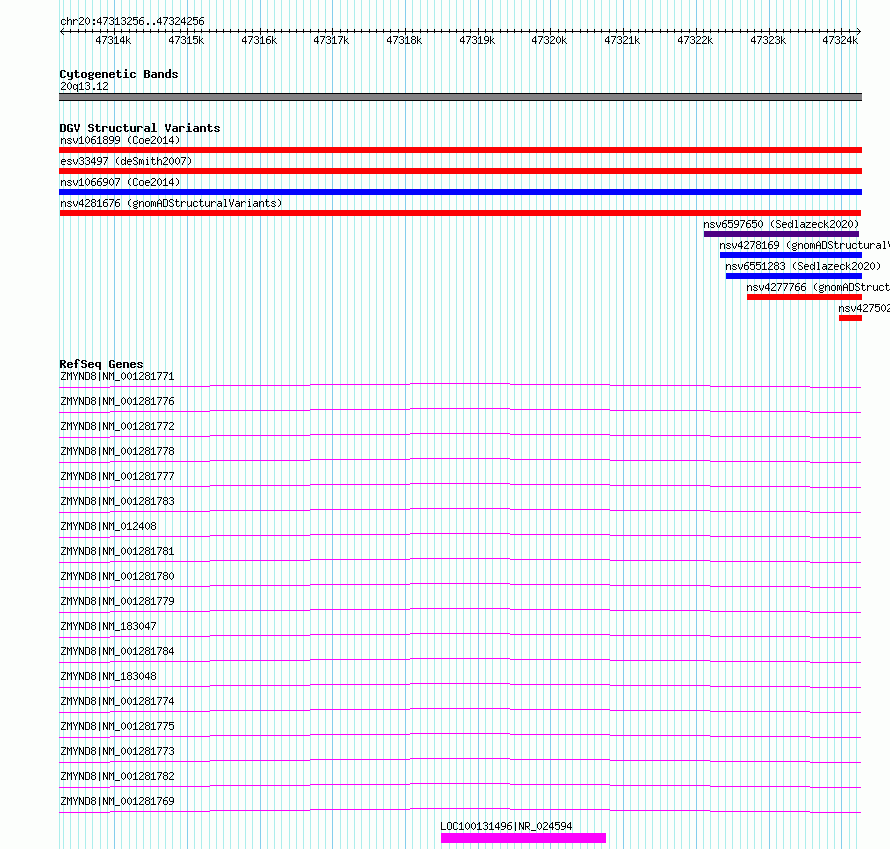Open the ZMYND8|NM_001281781 transcript label

[x=117, y=551]
